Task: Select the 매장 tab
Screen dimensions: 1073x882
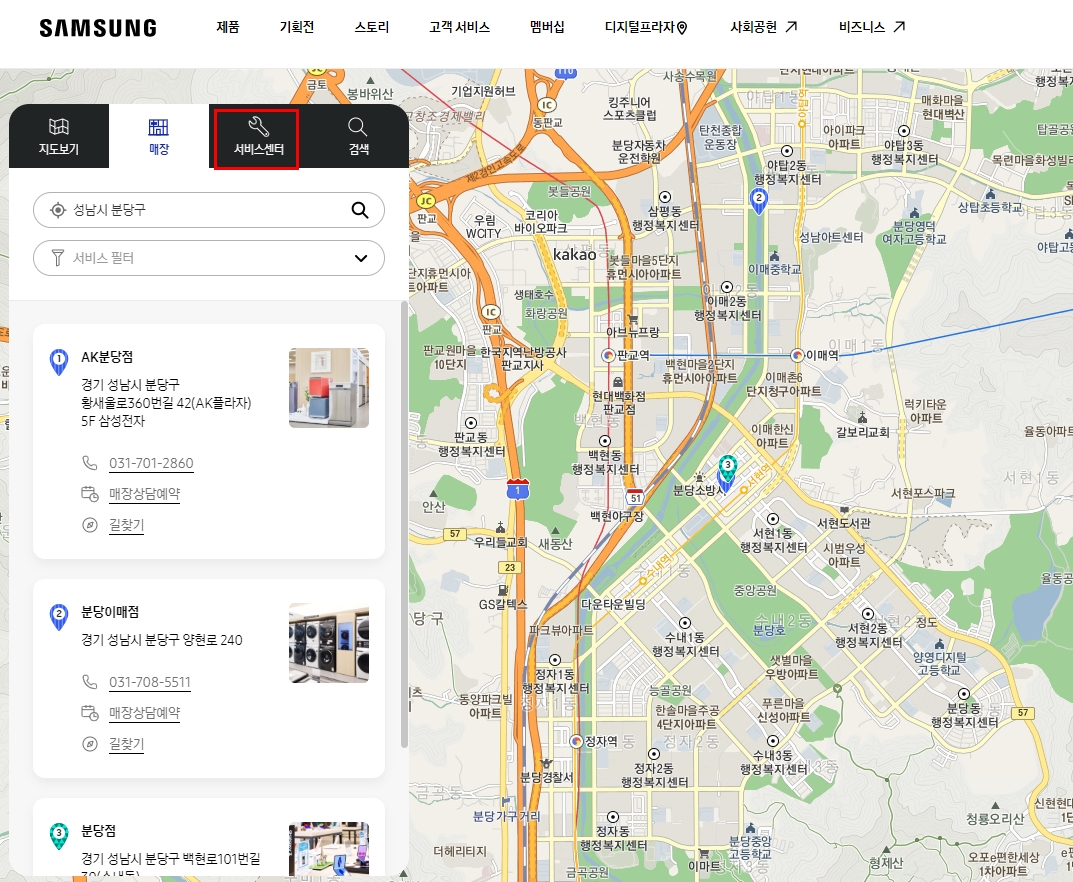Action: pos(159,137)
